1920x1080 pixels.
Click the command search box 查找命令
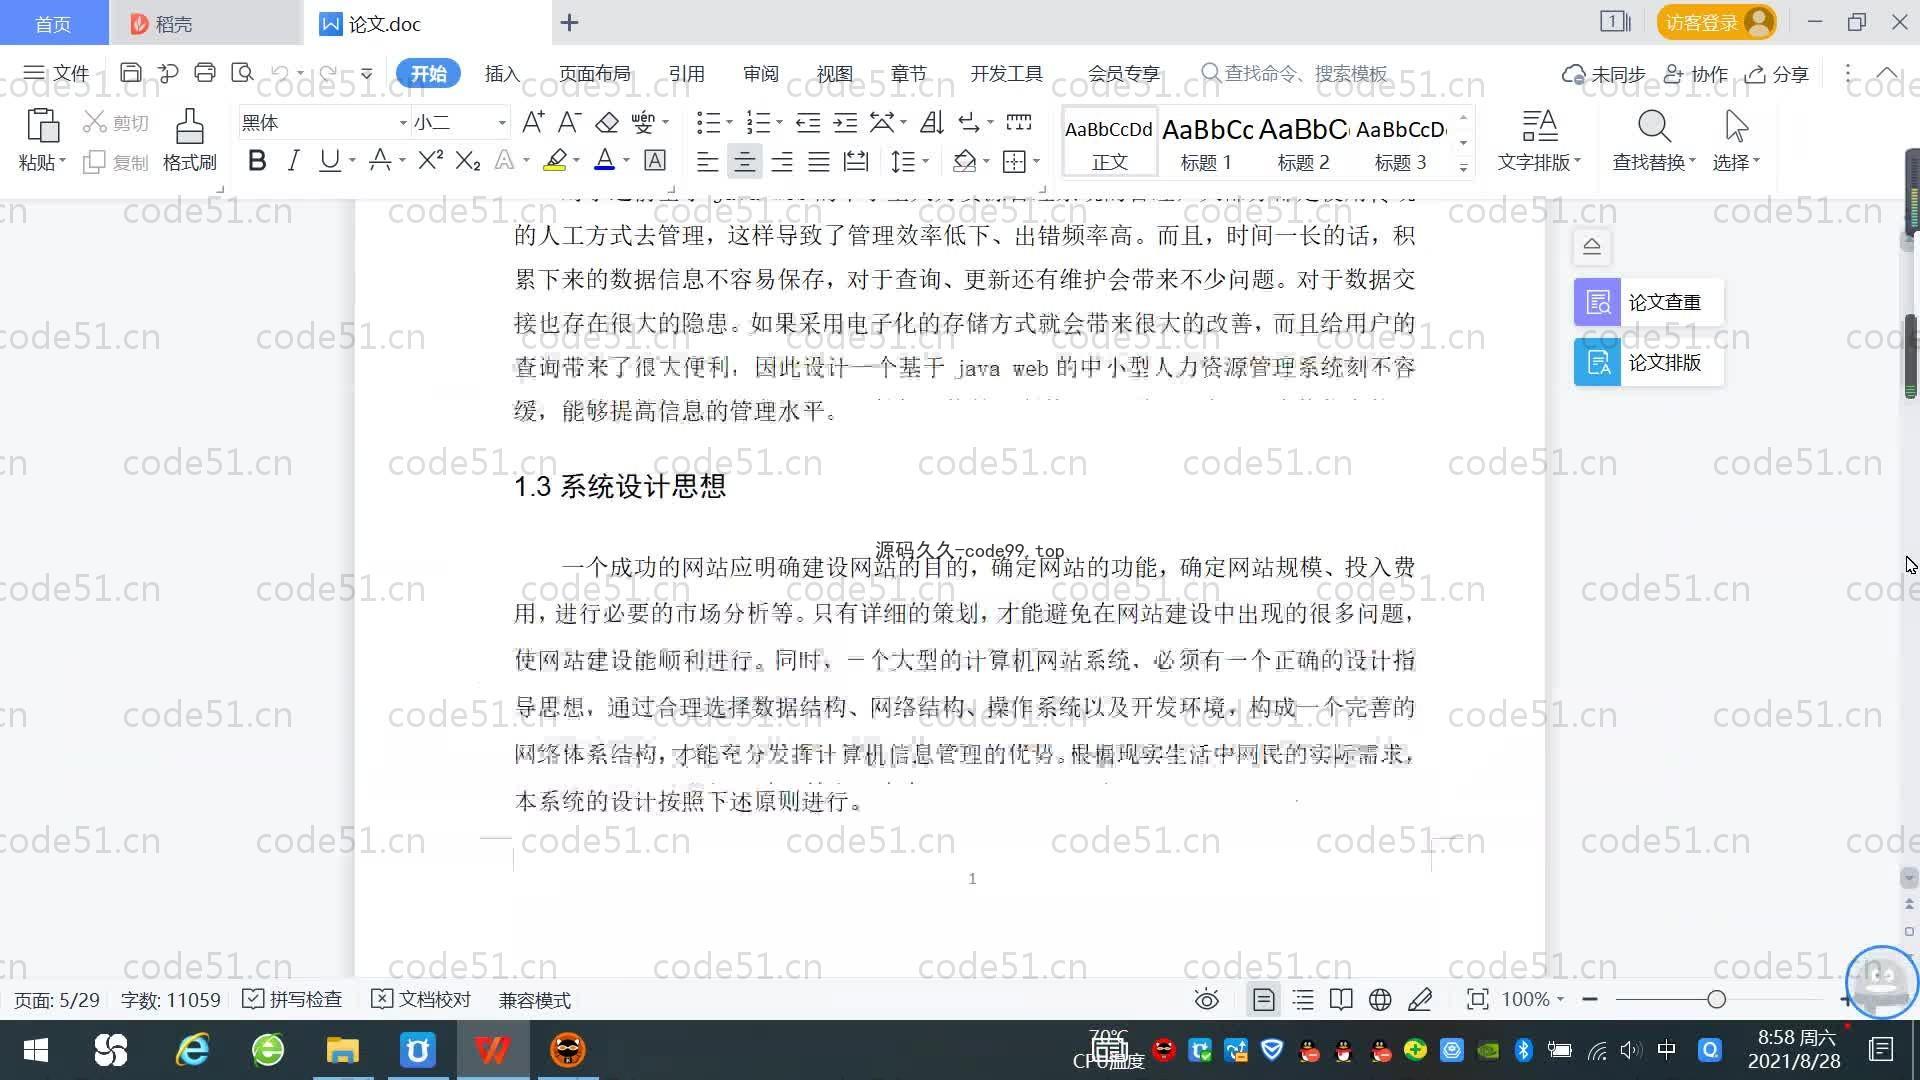click(x=1295, y=74)
